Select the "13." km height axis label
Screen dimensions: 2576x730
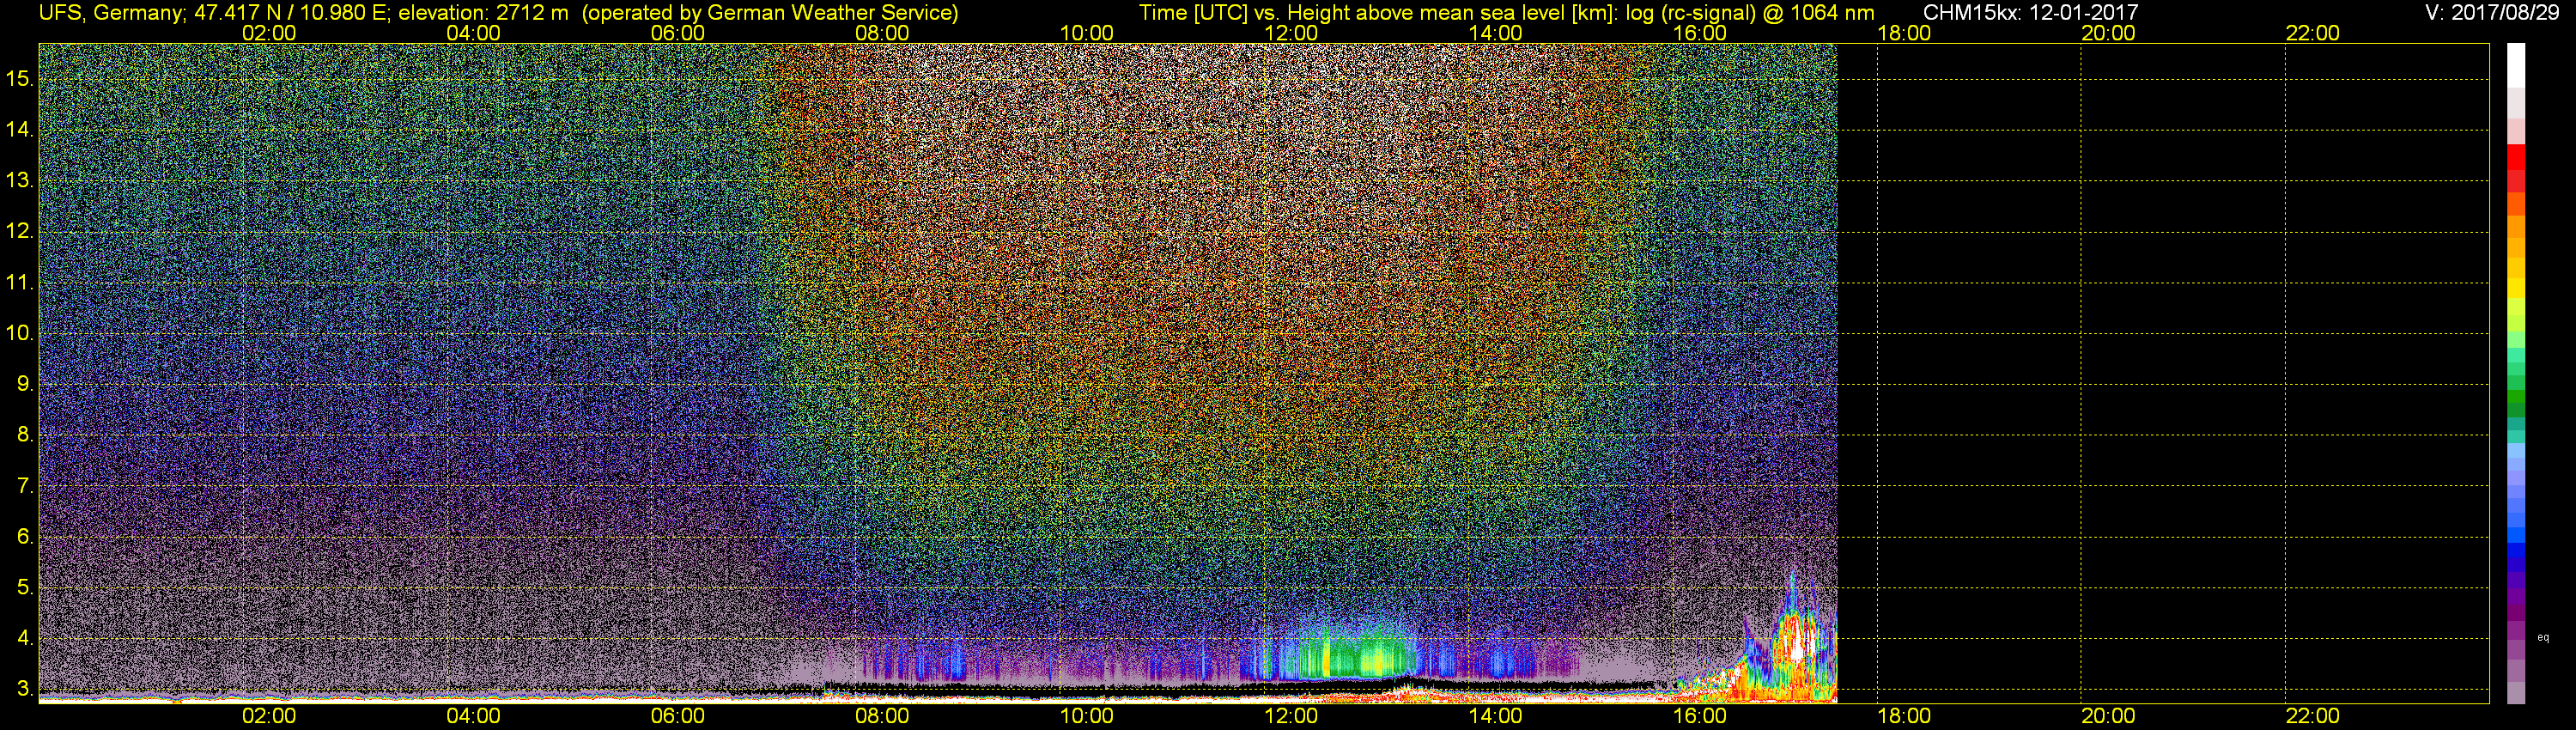click(19, 181)
